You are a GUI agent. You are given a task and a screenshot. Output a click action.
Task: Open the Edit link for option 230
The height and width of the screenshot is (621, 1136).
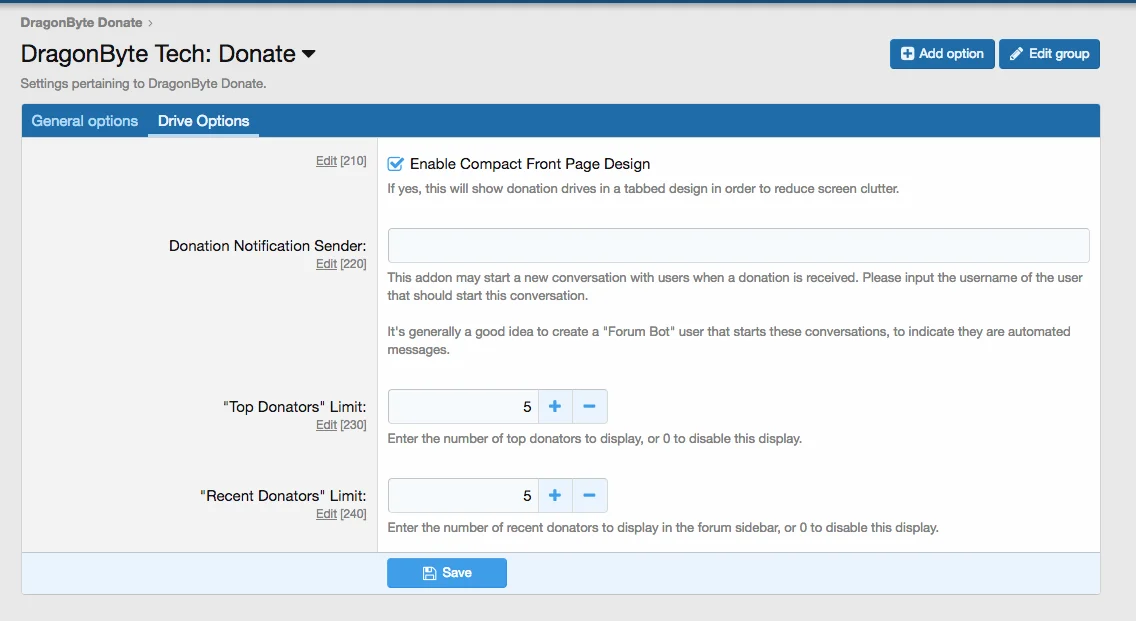[x=326, y=425]
